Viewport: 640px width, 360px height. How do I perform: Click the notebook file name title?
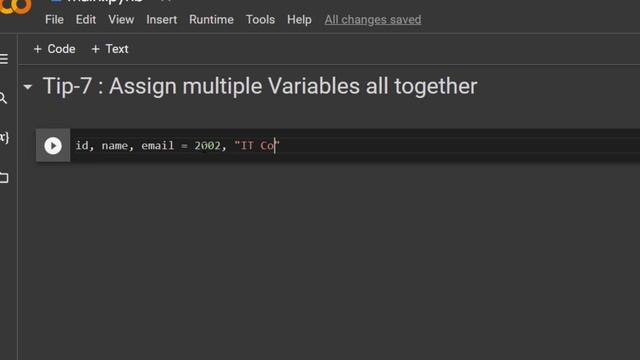pos(104,2)
